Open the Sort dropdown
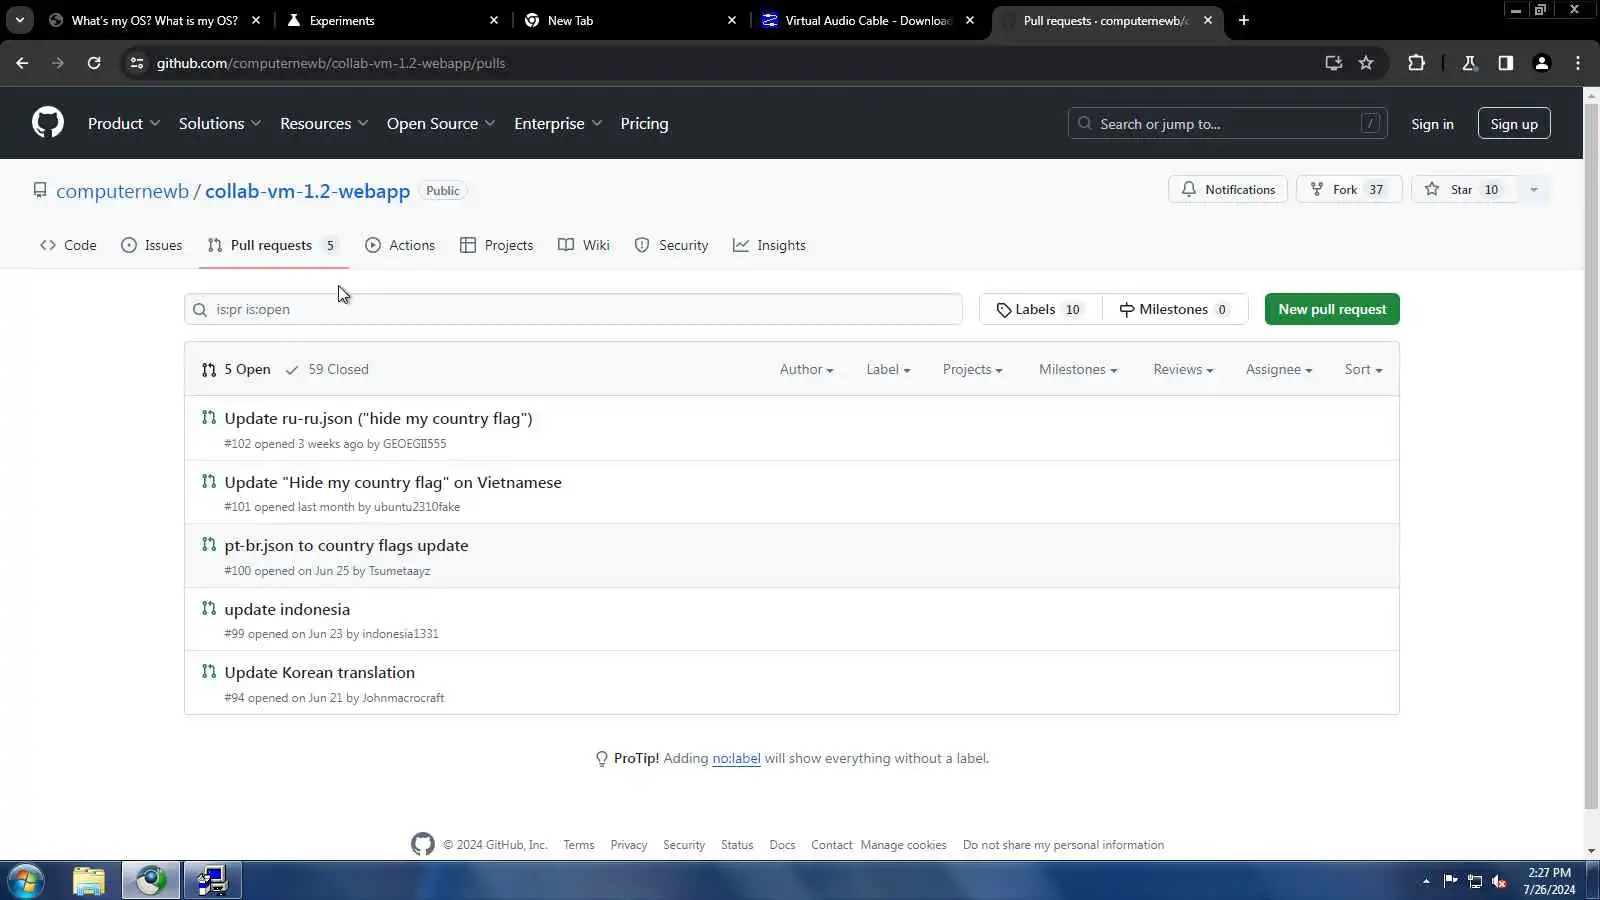This screenshot has width=1600, height=900. [x=1363, y=369]
